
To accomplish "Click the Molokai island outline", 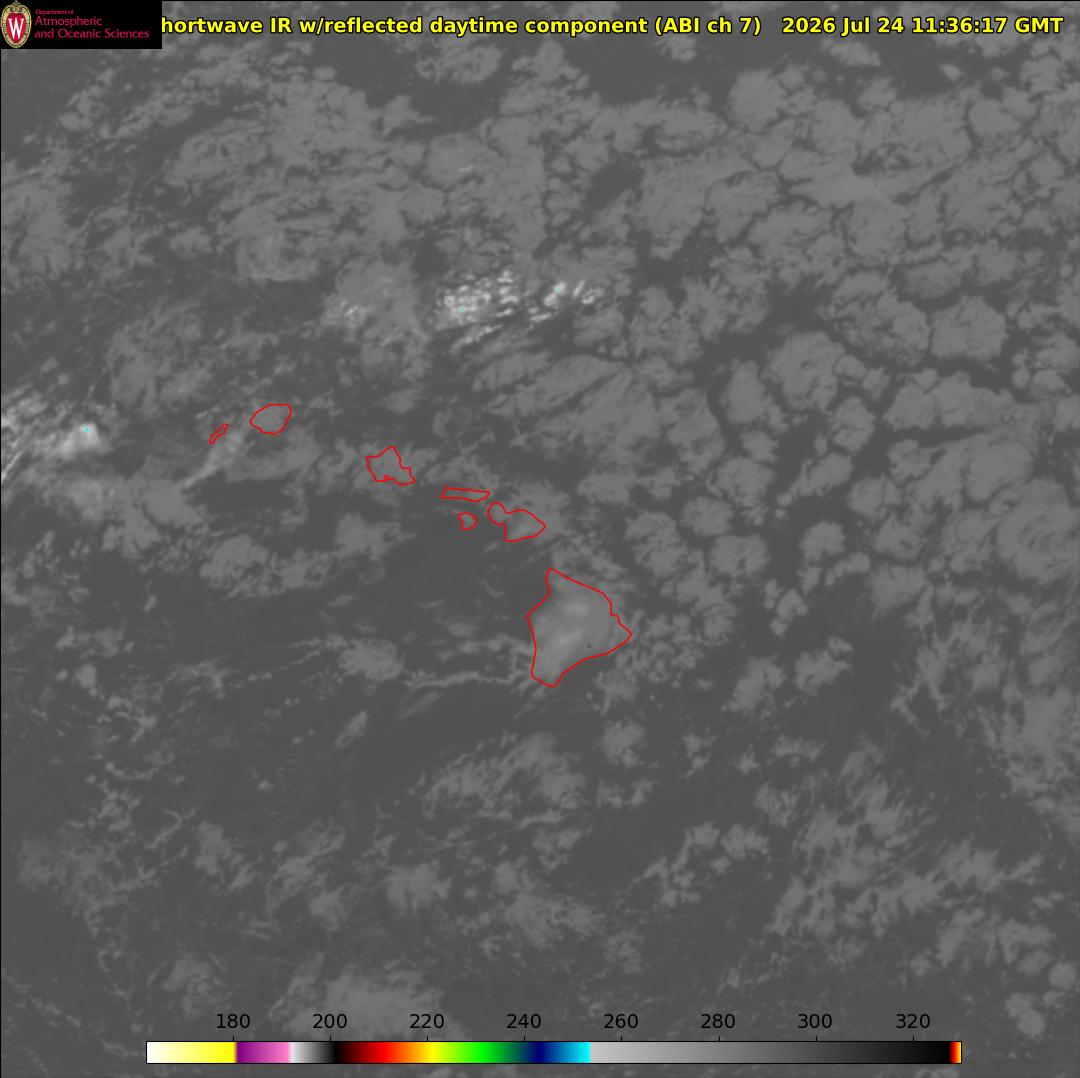I will click(x=465, y=493).
